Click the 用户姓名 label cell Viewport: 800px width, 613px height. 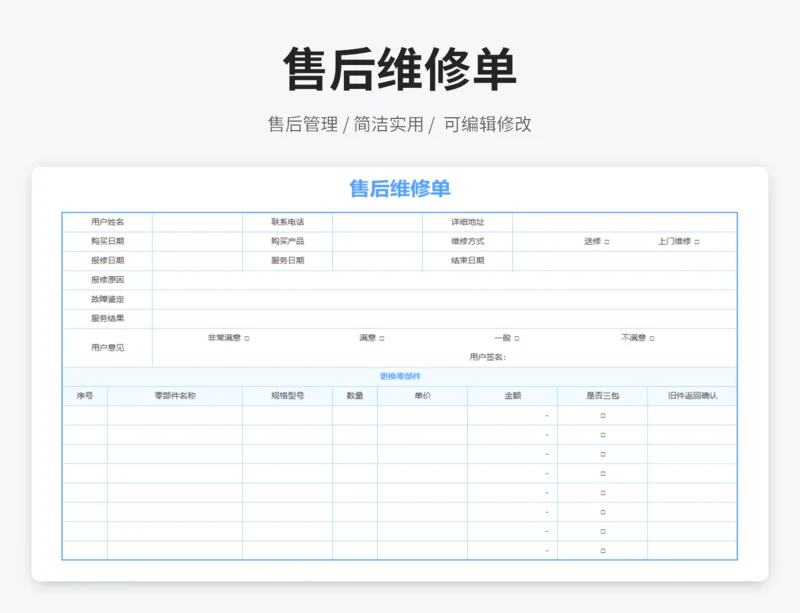point(107,222)
